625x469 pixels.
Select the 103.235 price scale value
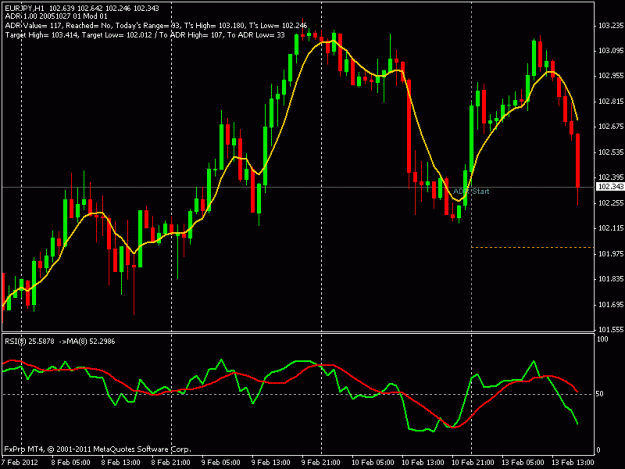[x=611, y=26]
